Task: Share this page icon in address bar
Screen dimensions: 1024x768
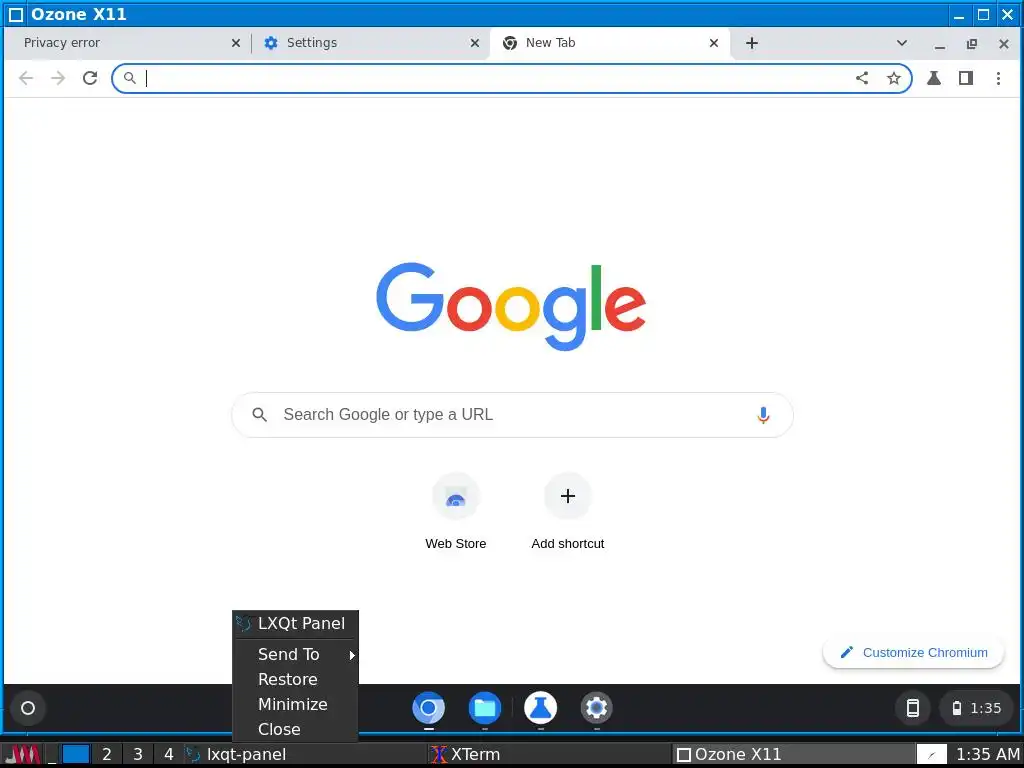Action: (862, 78)
